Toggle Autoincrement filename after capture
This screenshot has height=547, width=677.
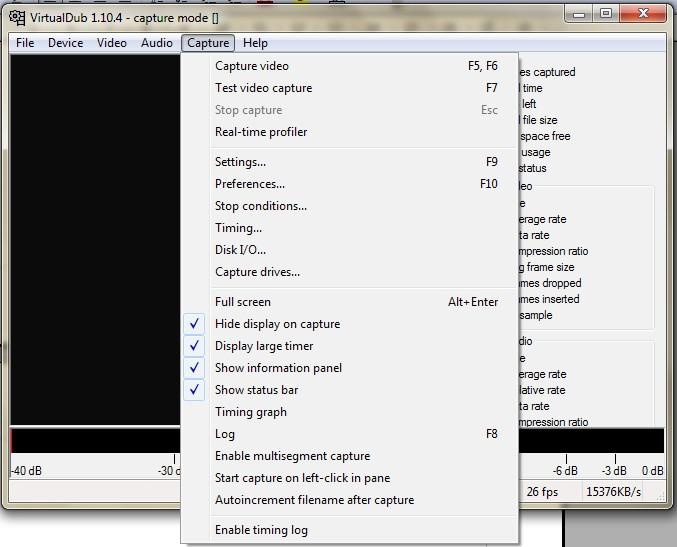click(350, 500)
